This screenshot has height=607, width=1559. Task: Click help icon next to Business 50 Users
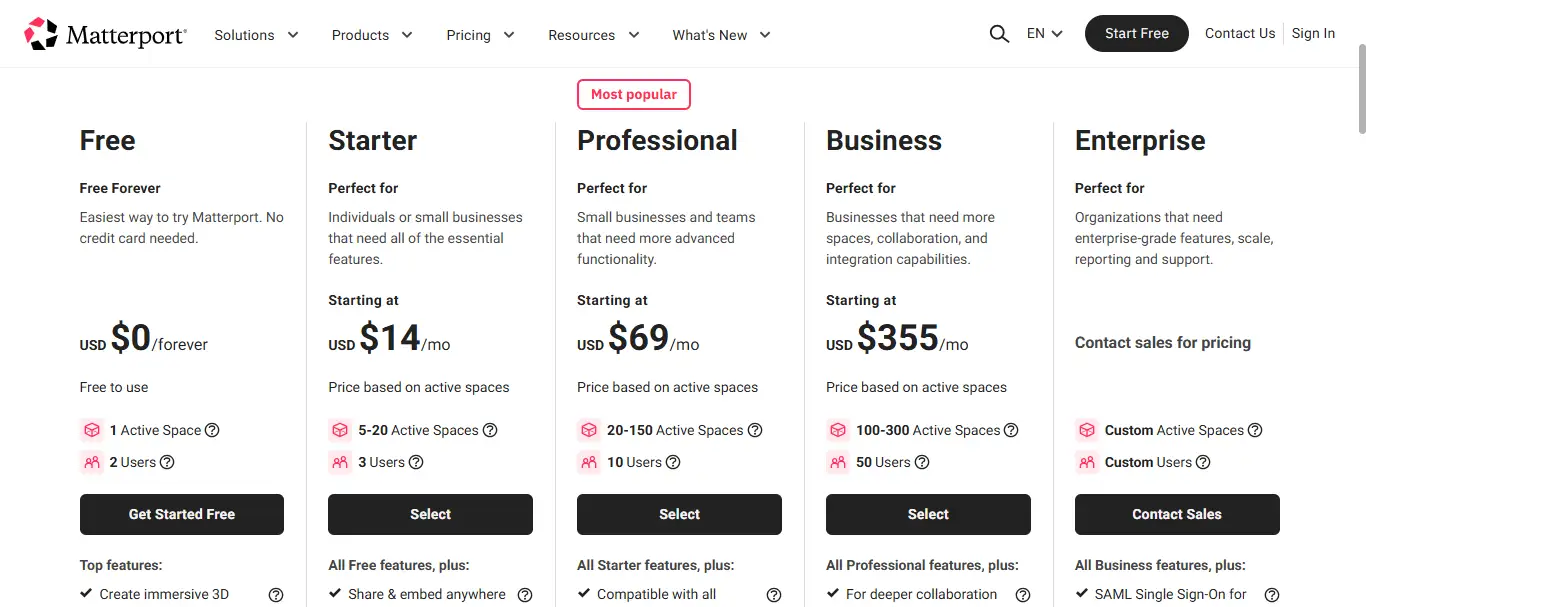pos(922,462)
